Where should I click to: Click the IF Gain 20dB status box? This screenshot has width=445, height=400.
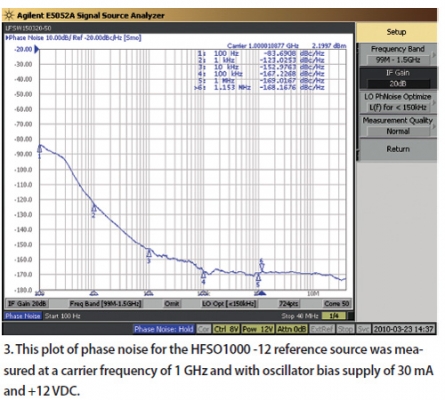[28, 304]
